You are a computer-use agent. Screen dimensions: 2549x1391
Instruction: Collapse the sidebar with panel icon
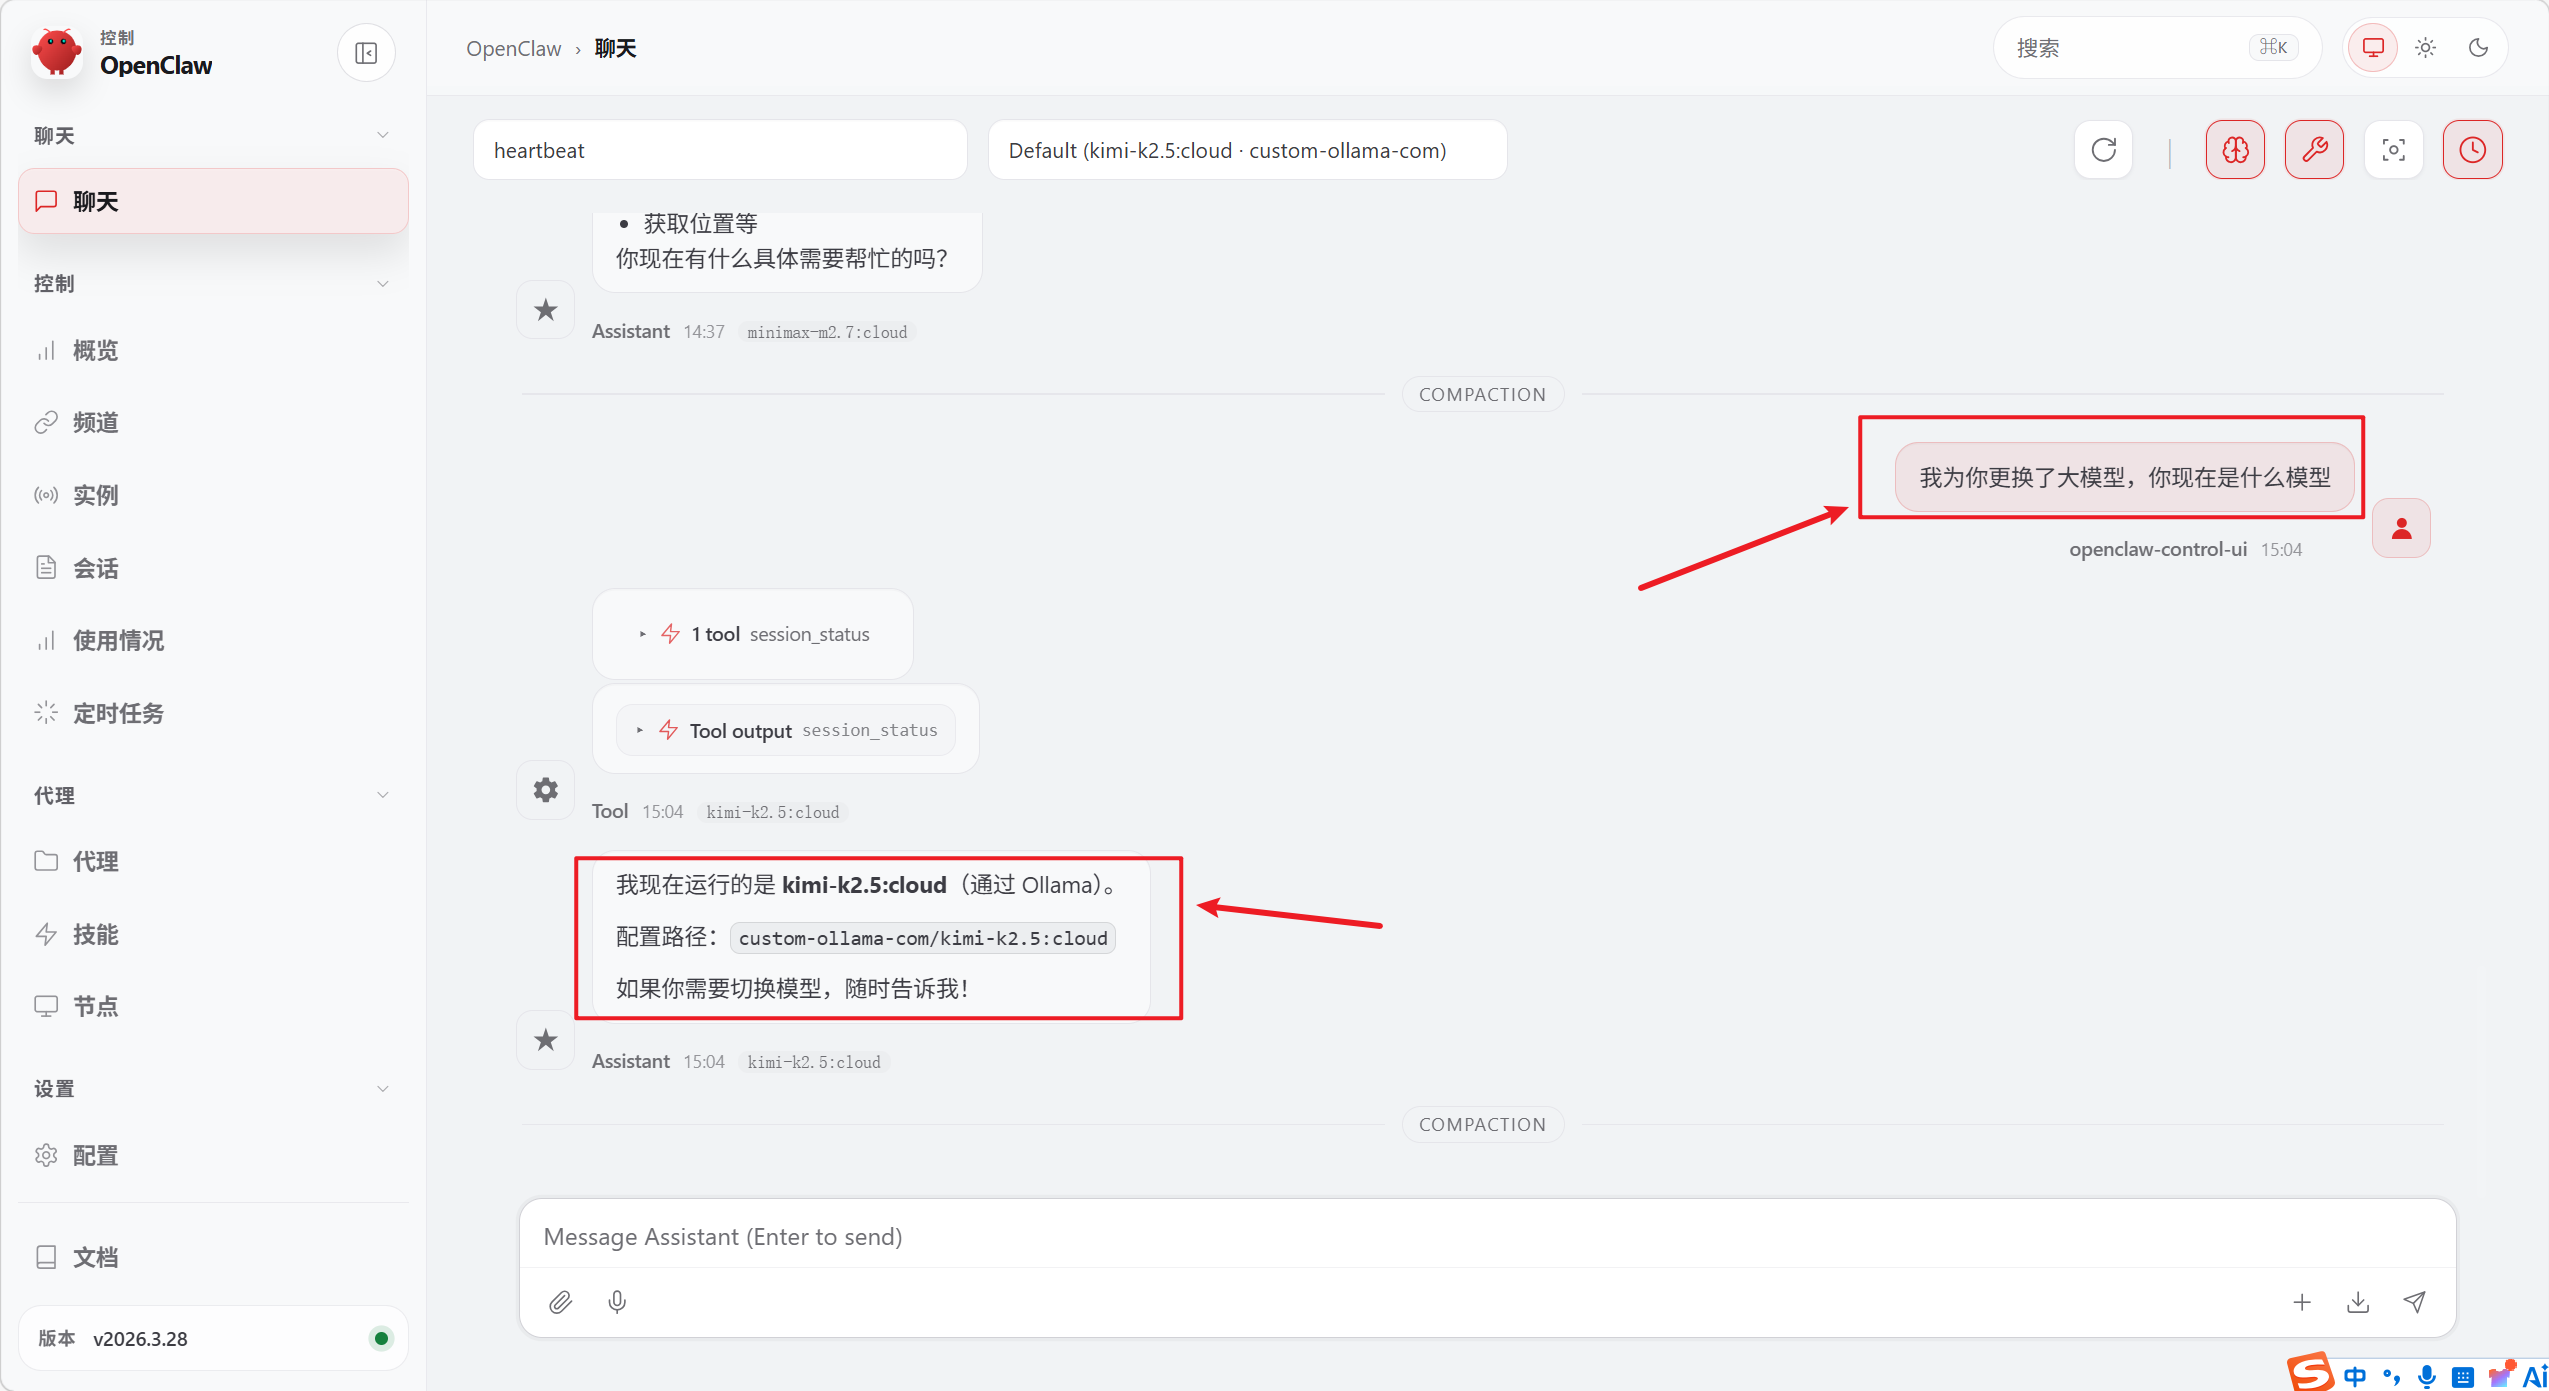pos(366,53)
